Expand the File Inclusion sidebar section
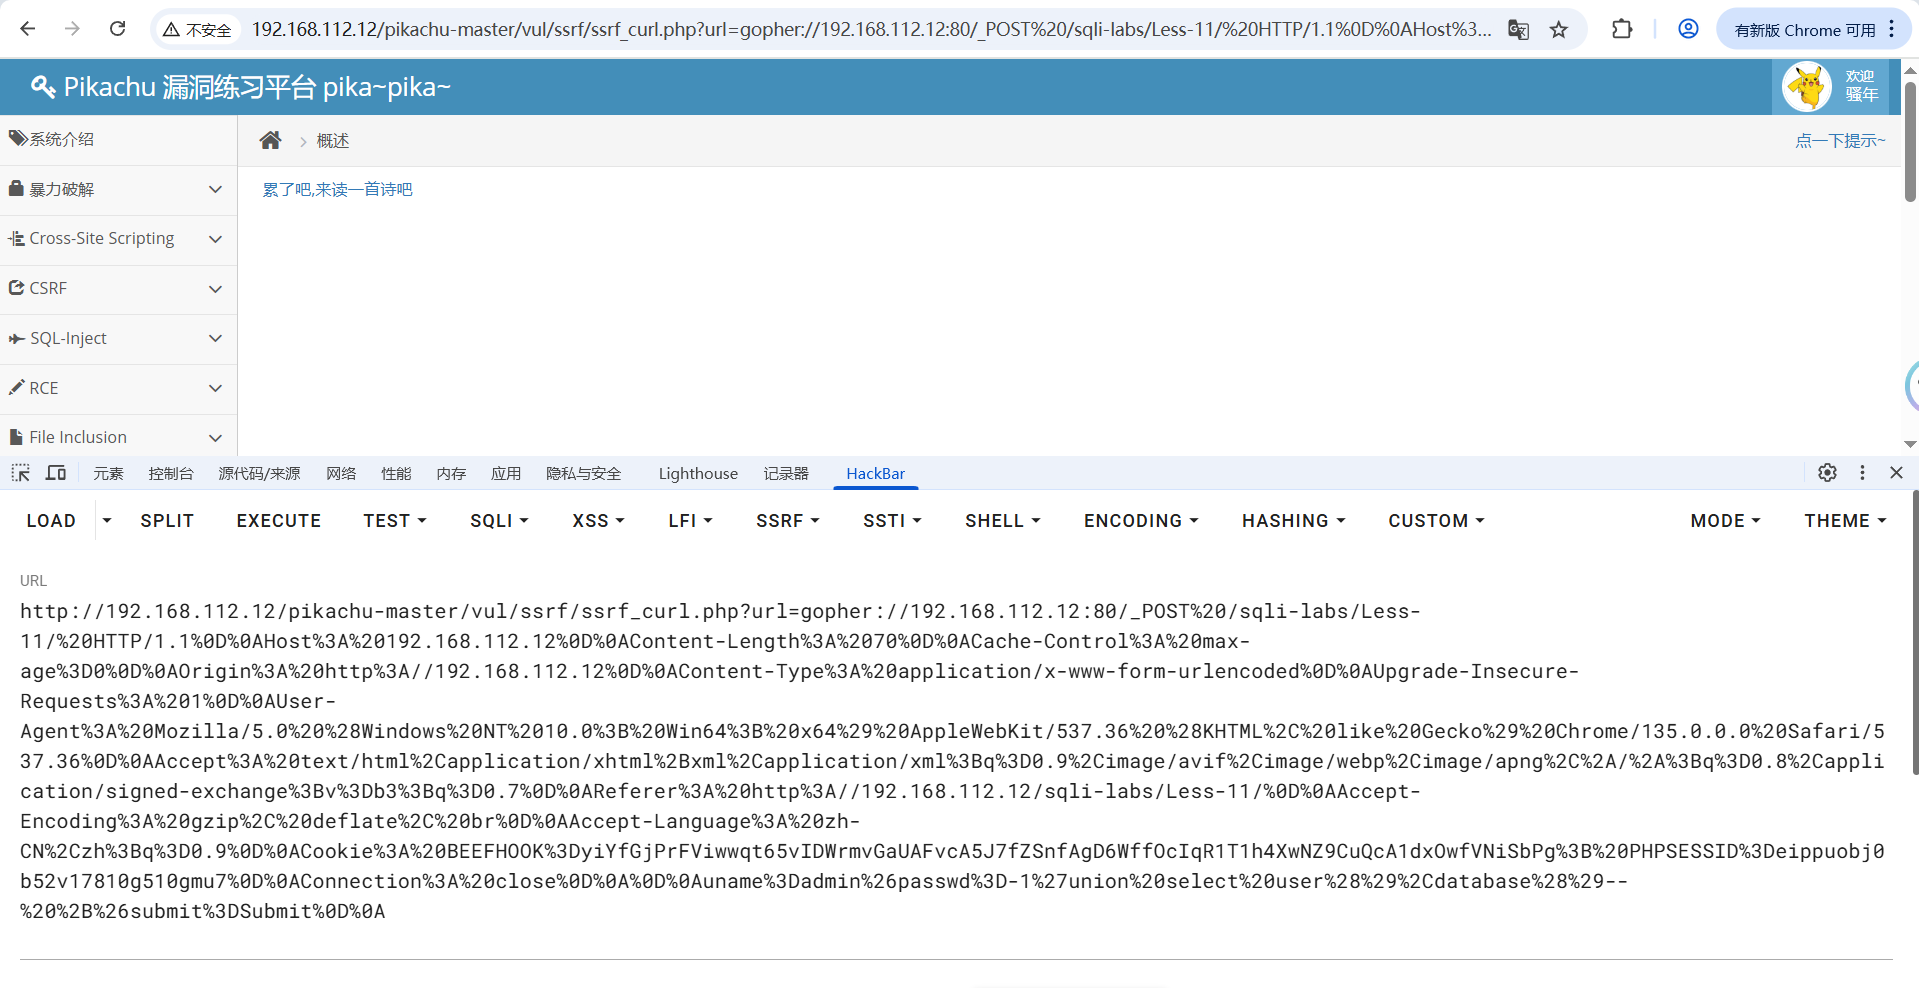The height and width of the screenshot is (988, 1919). [118, 437]
